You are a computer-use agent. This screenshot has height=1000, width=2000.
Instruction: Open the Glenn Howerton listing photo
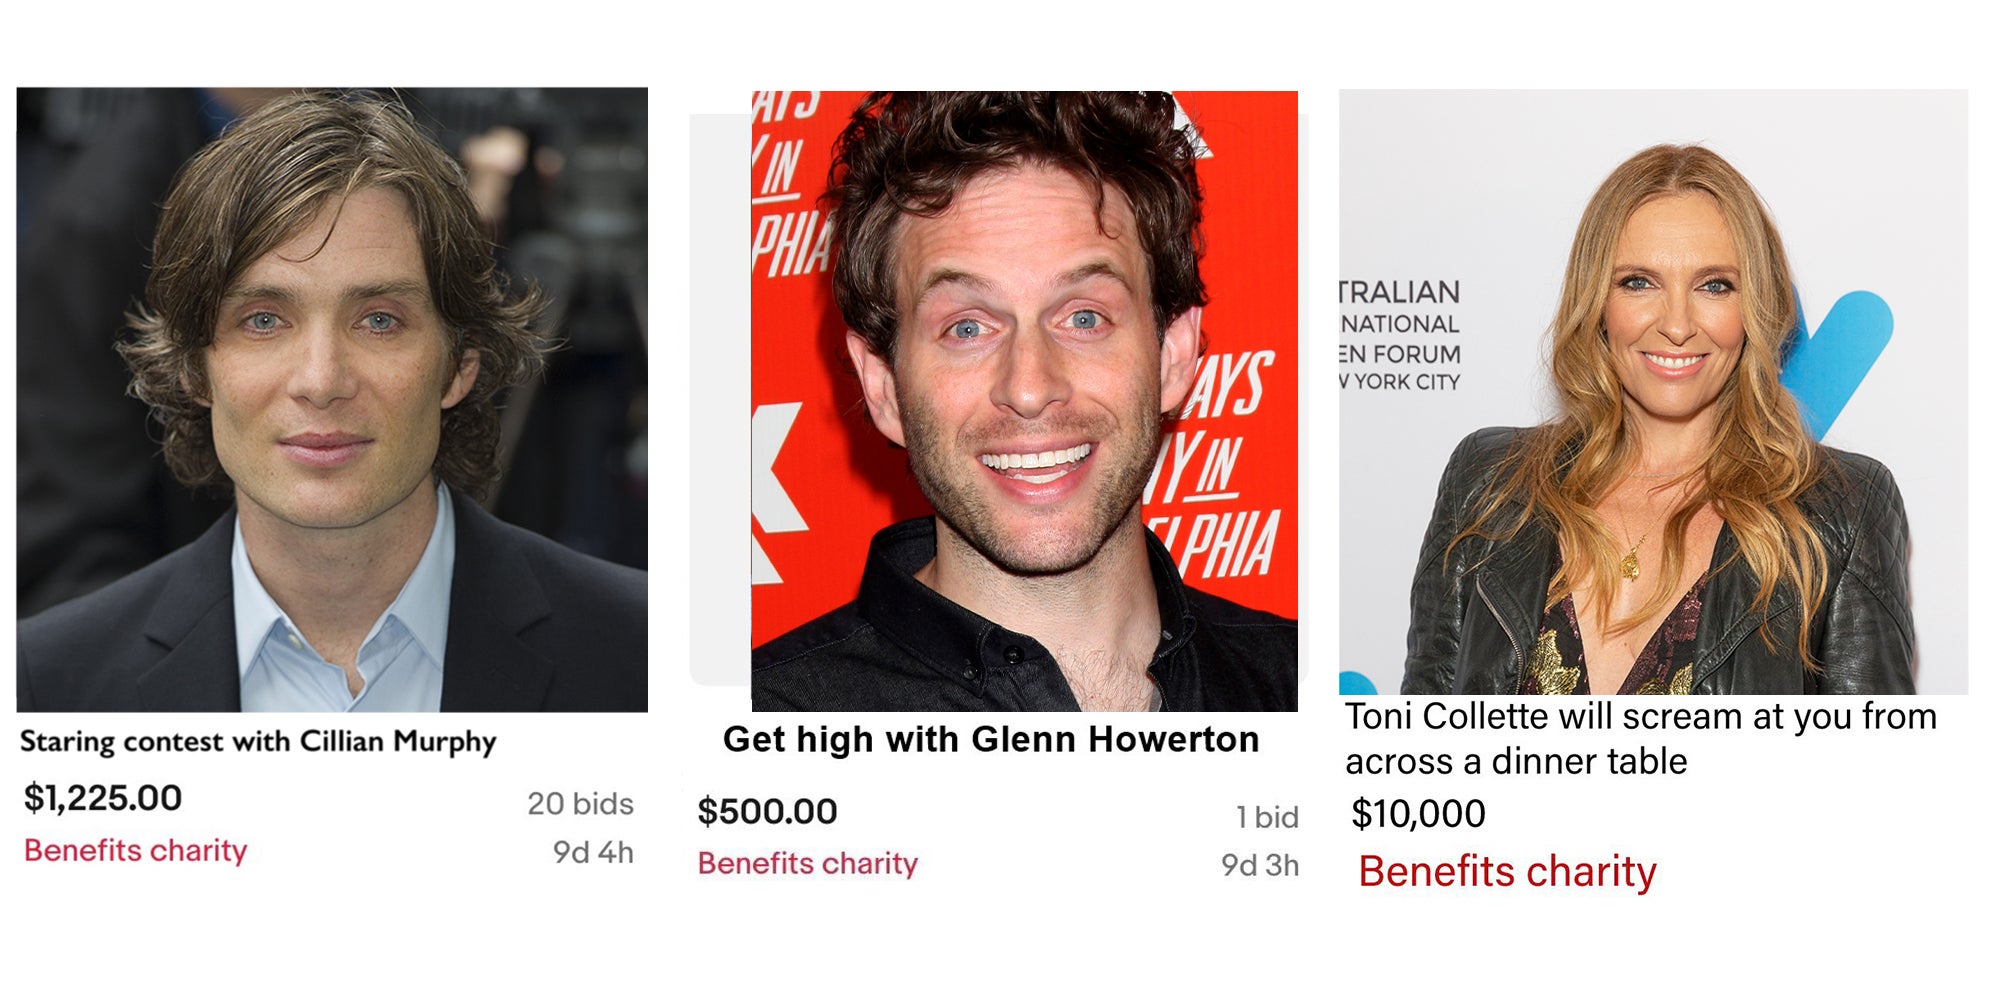pyautogui.click(x=1024, y=401)
